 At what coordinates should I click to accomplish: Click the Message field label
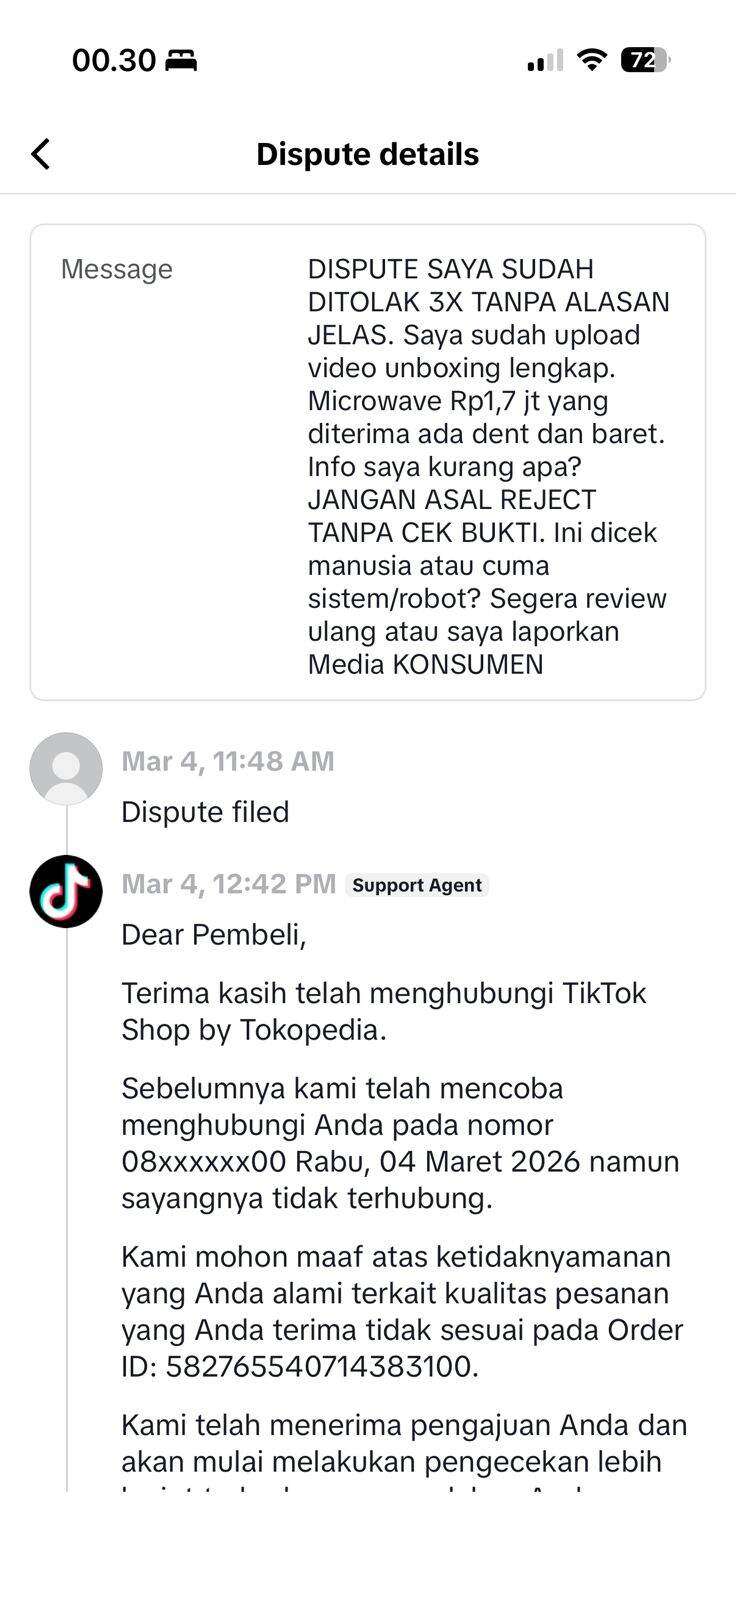pos(116,269)
